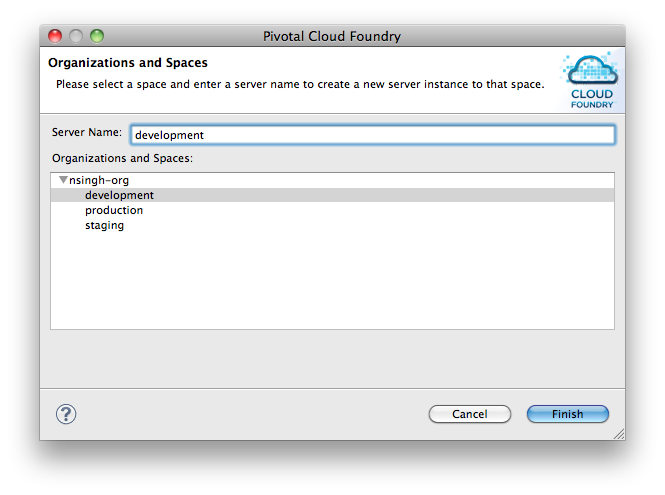
Task: Click the Organizations and Spaces bold heading
Action: coord(128,63)
